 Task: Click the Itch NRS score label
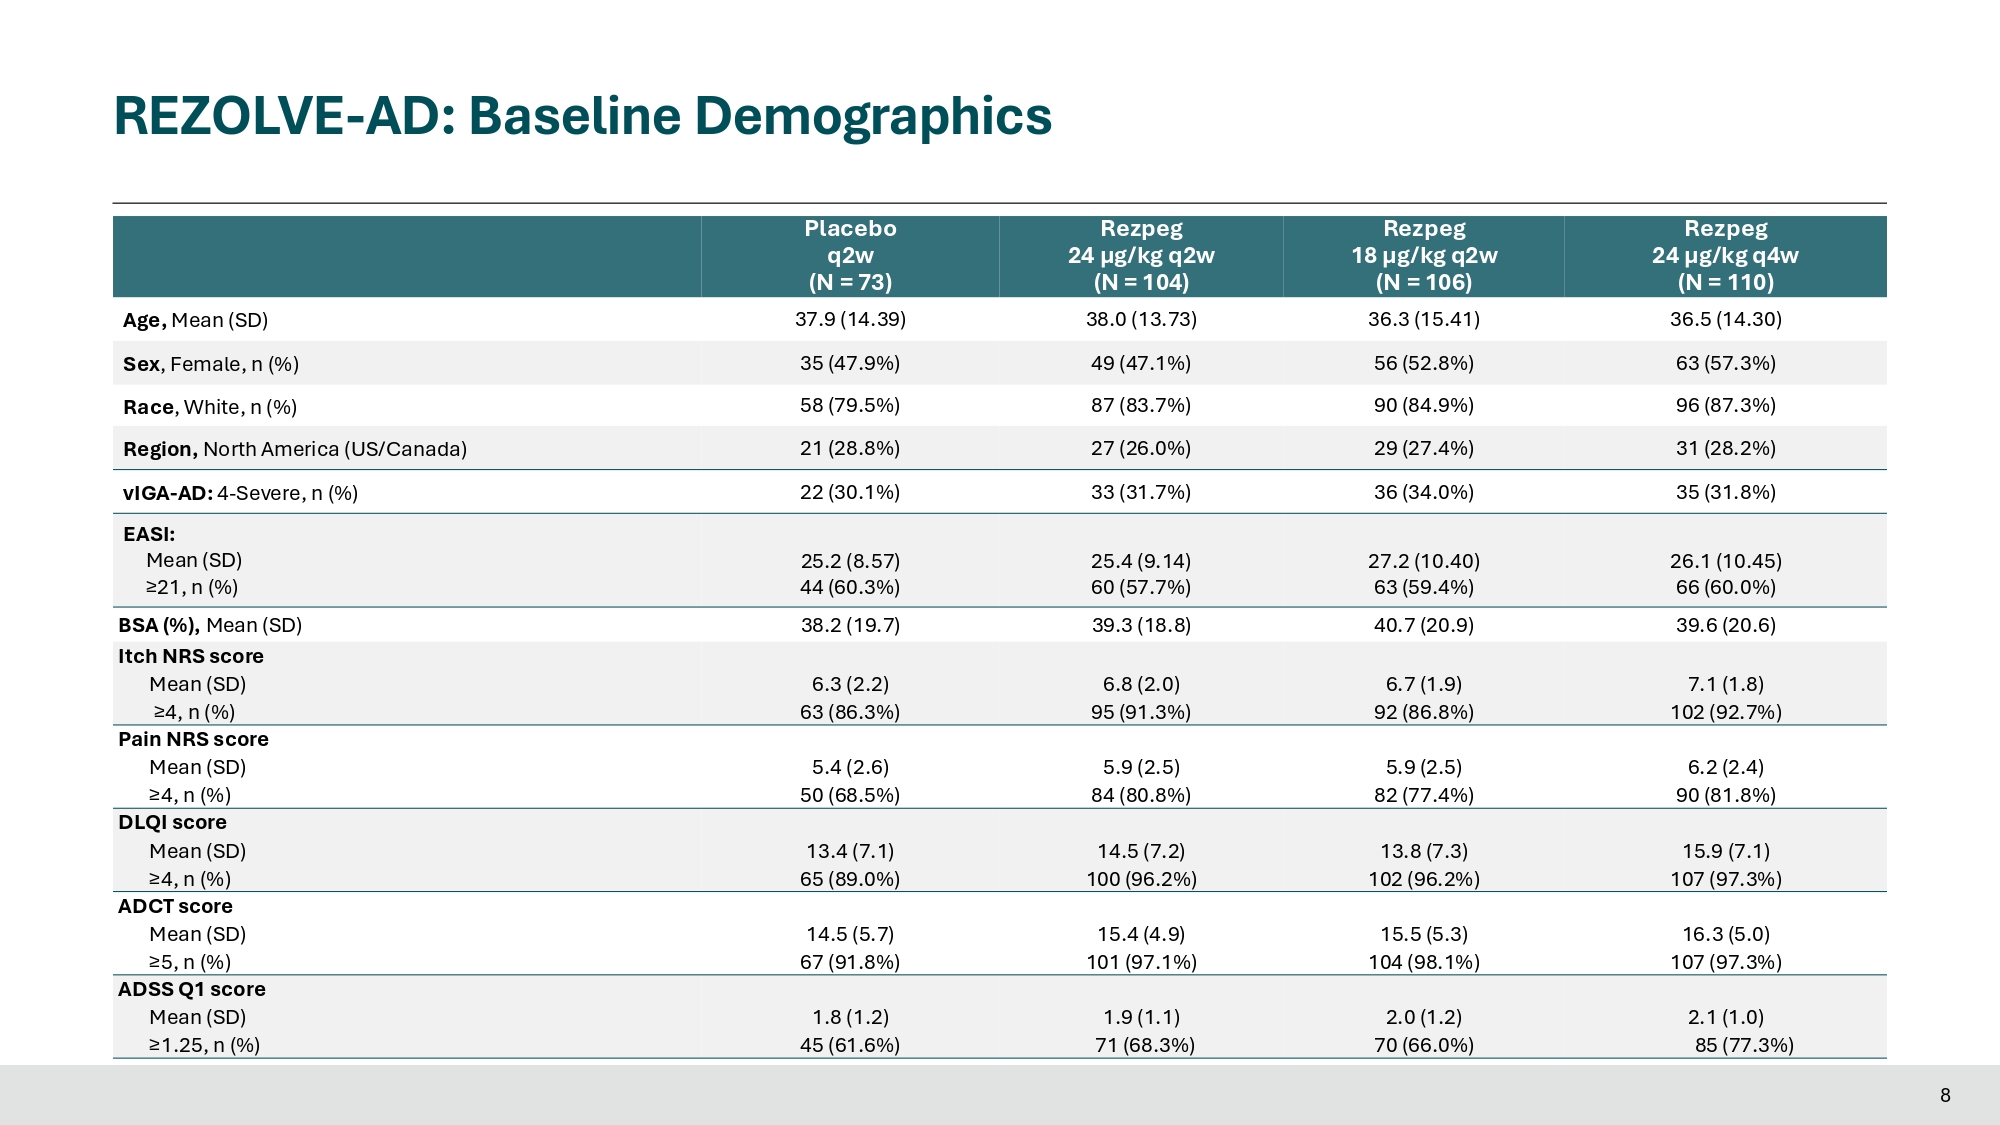click(191, 656)
